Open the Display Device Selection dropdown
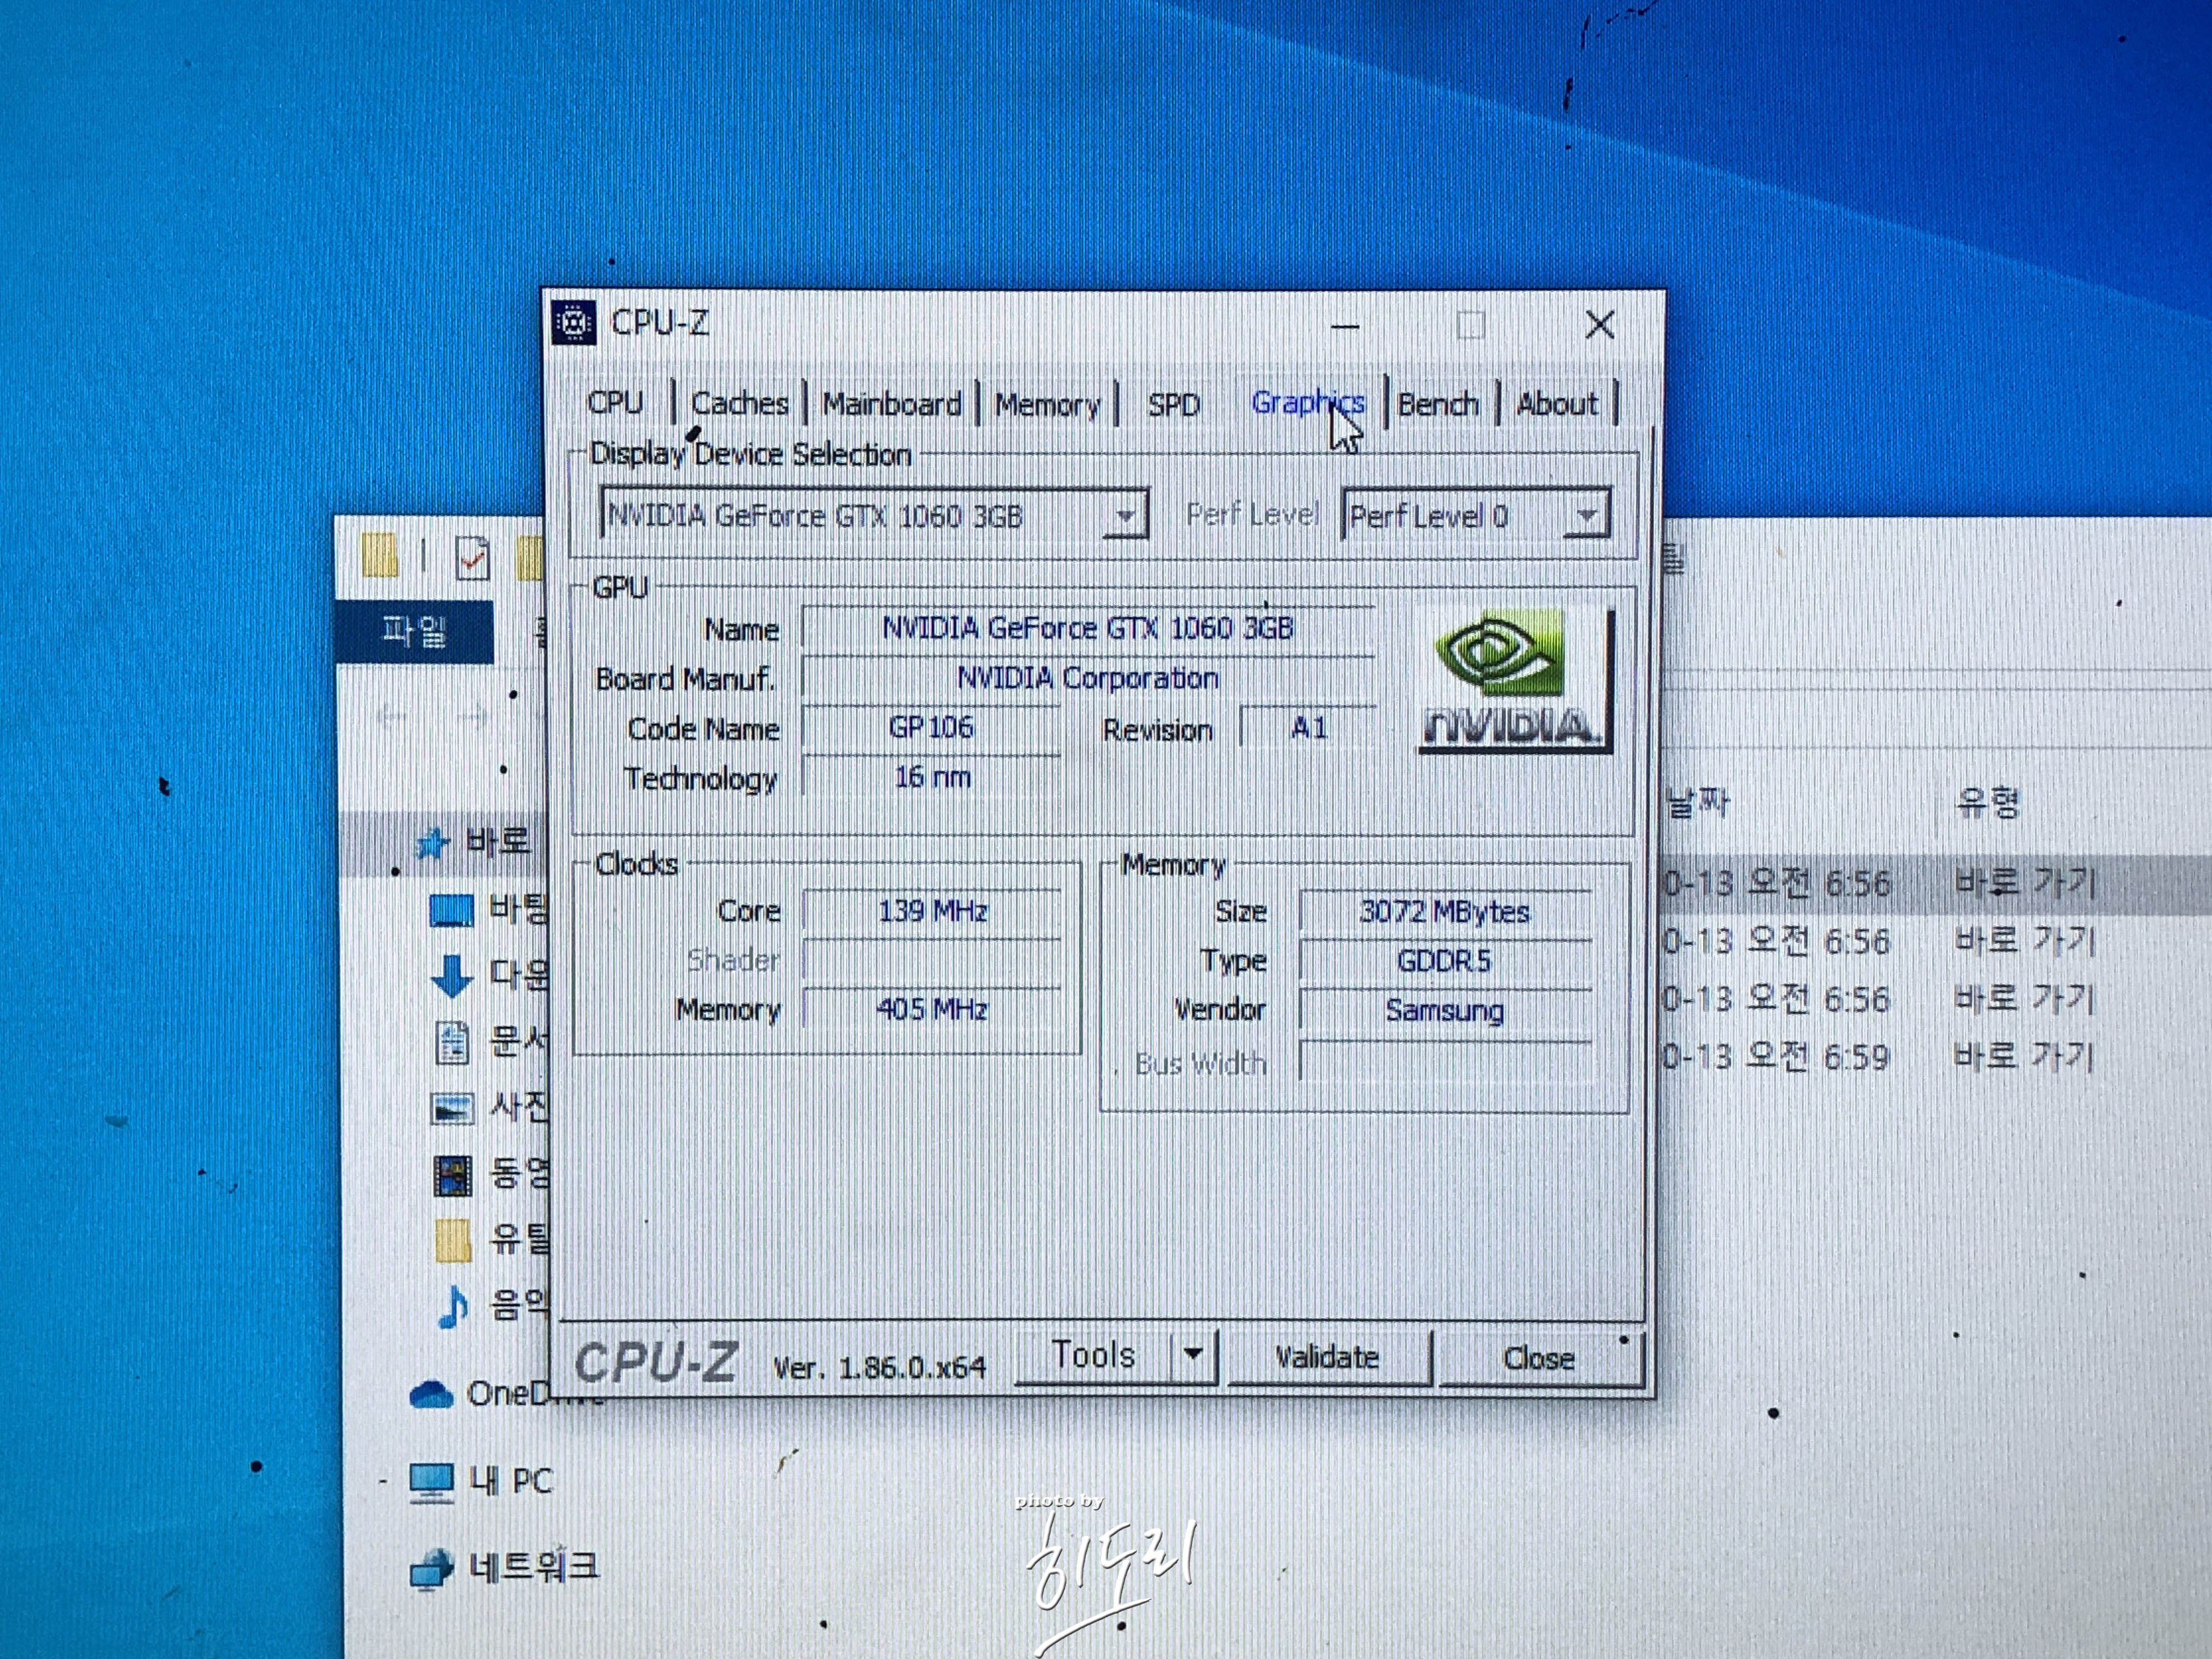The image size is (2212, 1659). pyautogui.click(x=1125, y=516)
